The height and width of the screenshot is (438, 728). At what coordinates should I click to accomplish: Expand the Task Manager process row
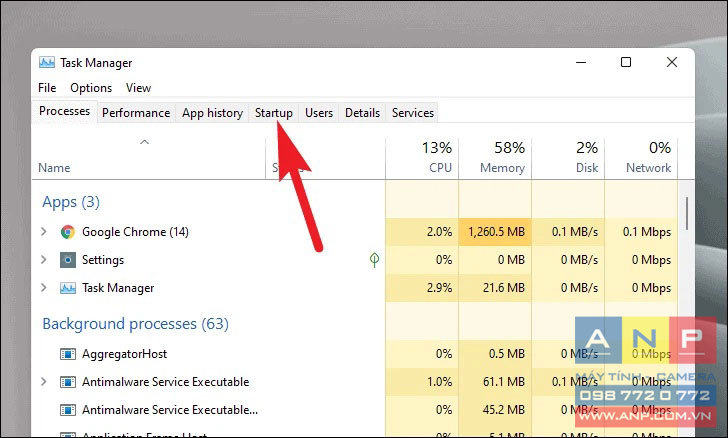[x=44, y=288]
